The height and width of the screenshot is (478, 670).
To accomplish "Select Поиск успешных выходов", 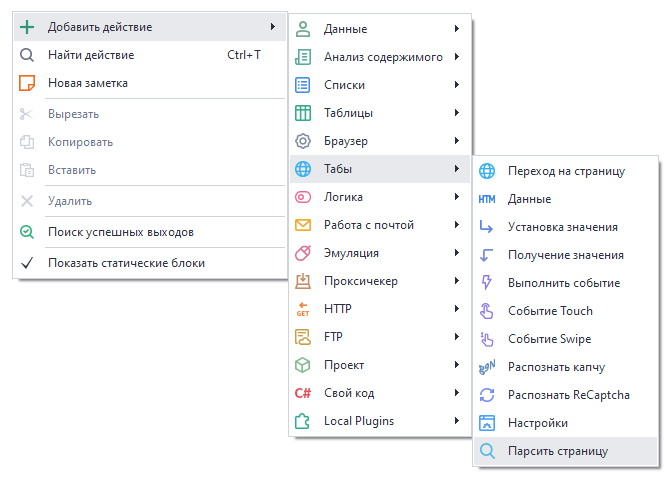I will [x=120, y=232].
